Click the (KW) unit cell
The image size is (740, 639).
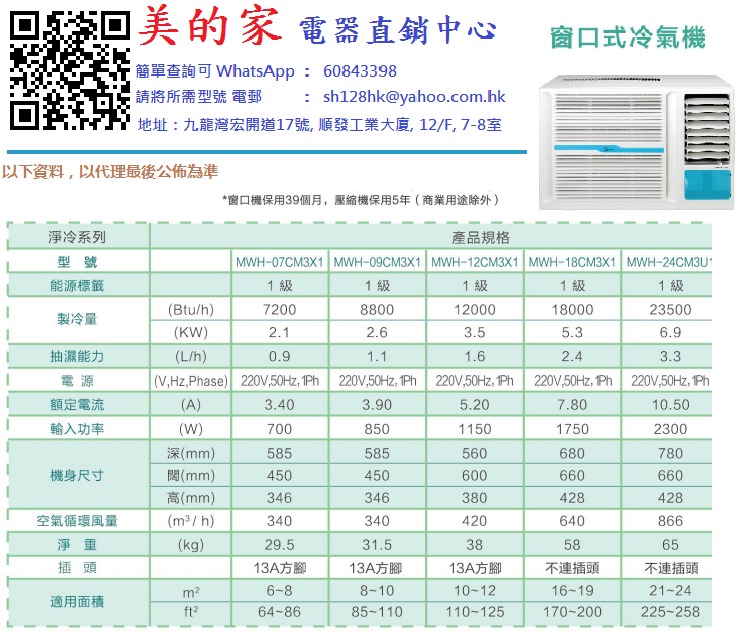[x=191, y=332]
